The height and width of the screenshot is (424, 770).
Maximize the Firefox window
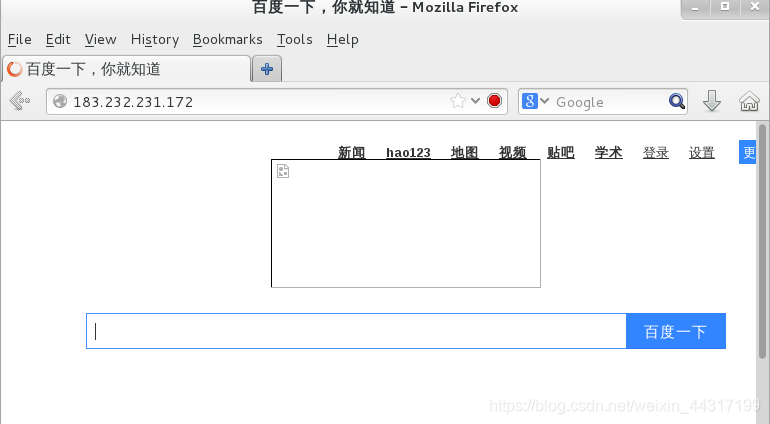coord(725,7)
